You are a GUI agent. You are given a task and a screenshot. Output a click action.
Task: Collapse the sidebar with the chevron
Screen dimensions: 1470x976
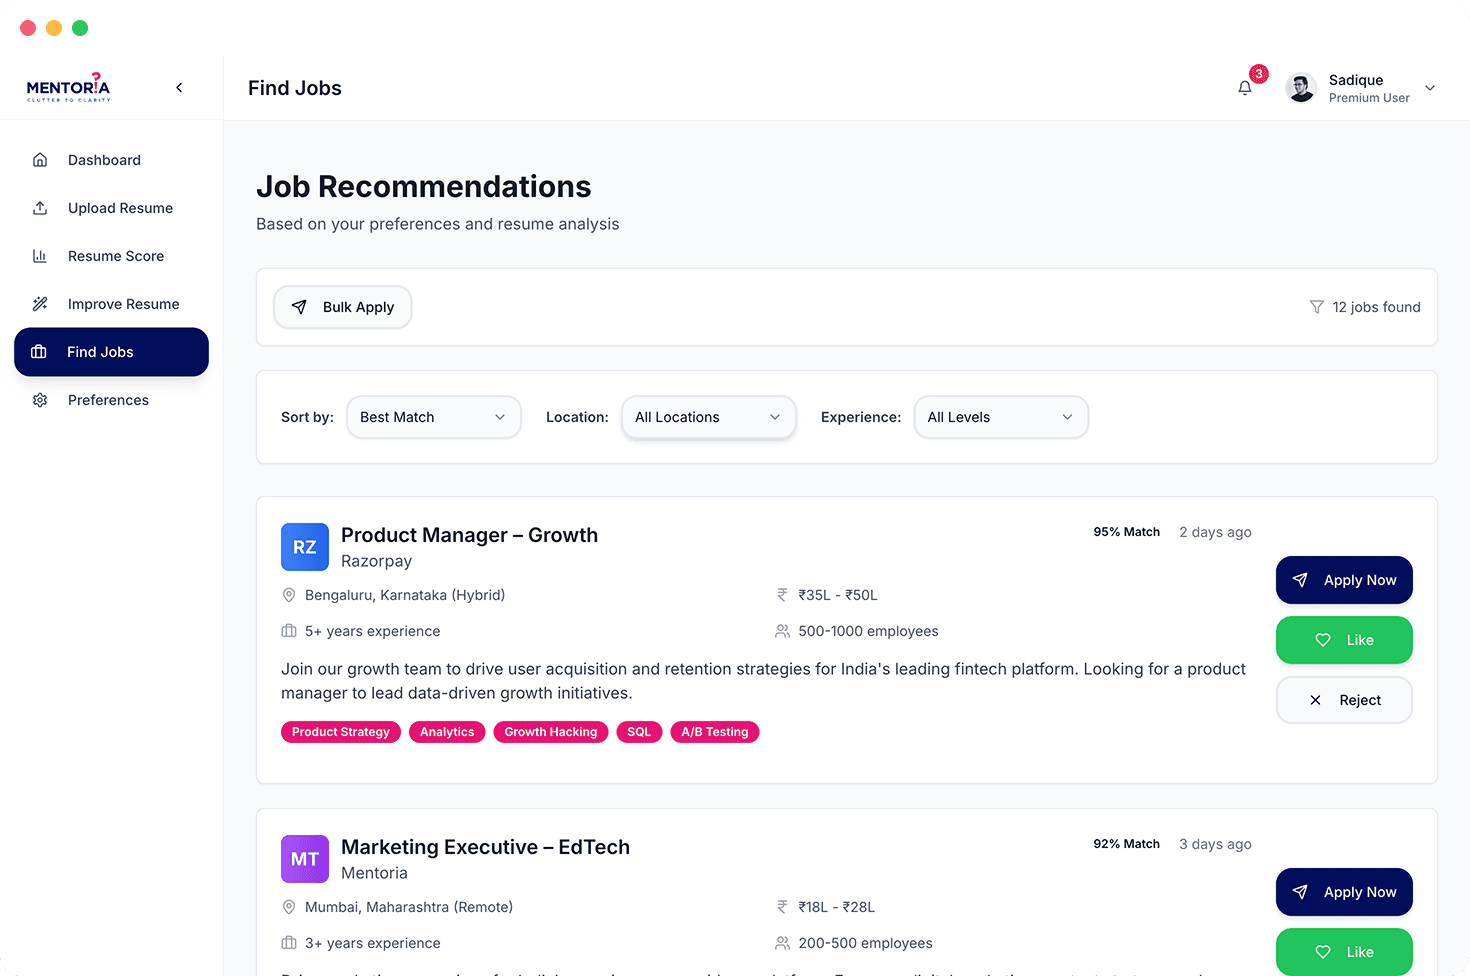pyautogui.click(x=179, y=88)
